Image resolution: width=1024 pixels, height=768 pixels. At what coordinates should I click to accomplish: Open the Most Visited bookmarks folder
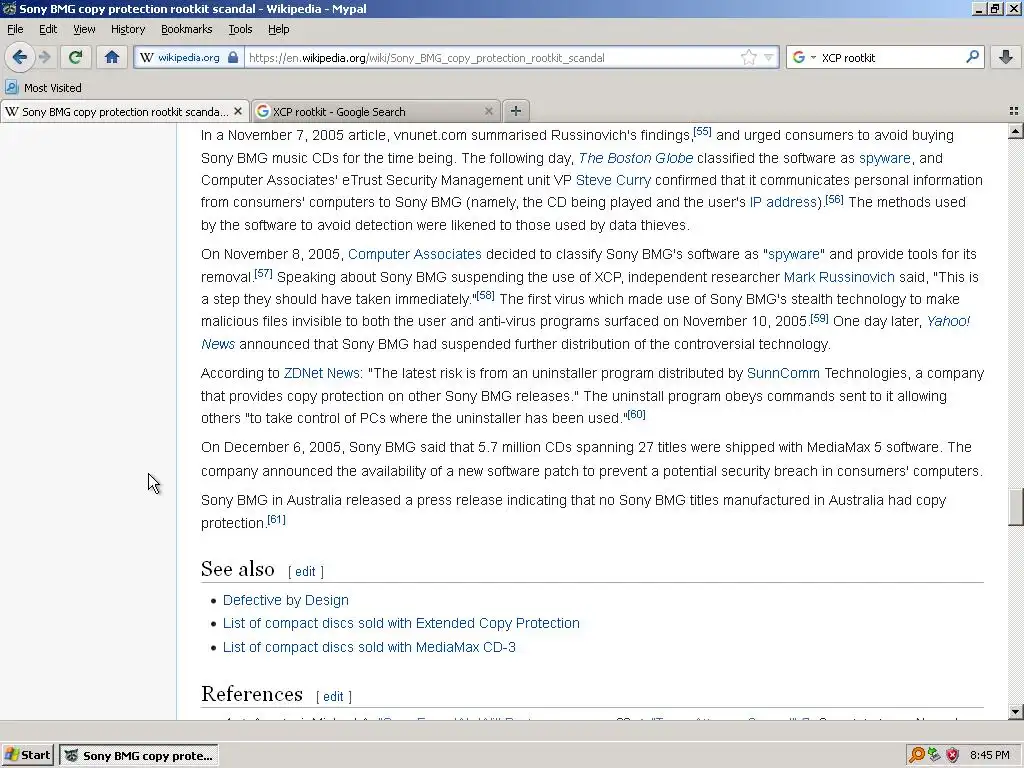click(x=44, y=88)
